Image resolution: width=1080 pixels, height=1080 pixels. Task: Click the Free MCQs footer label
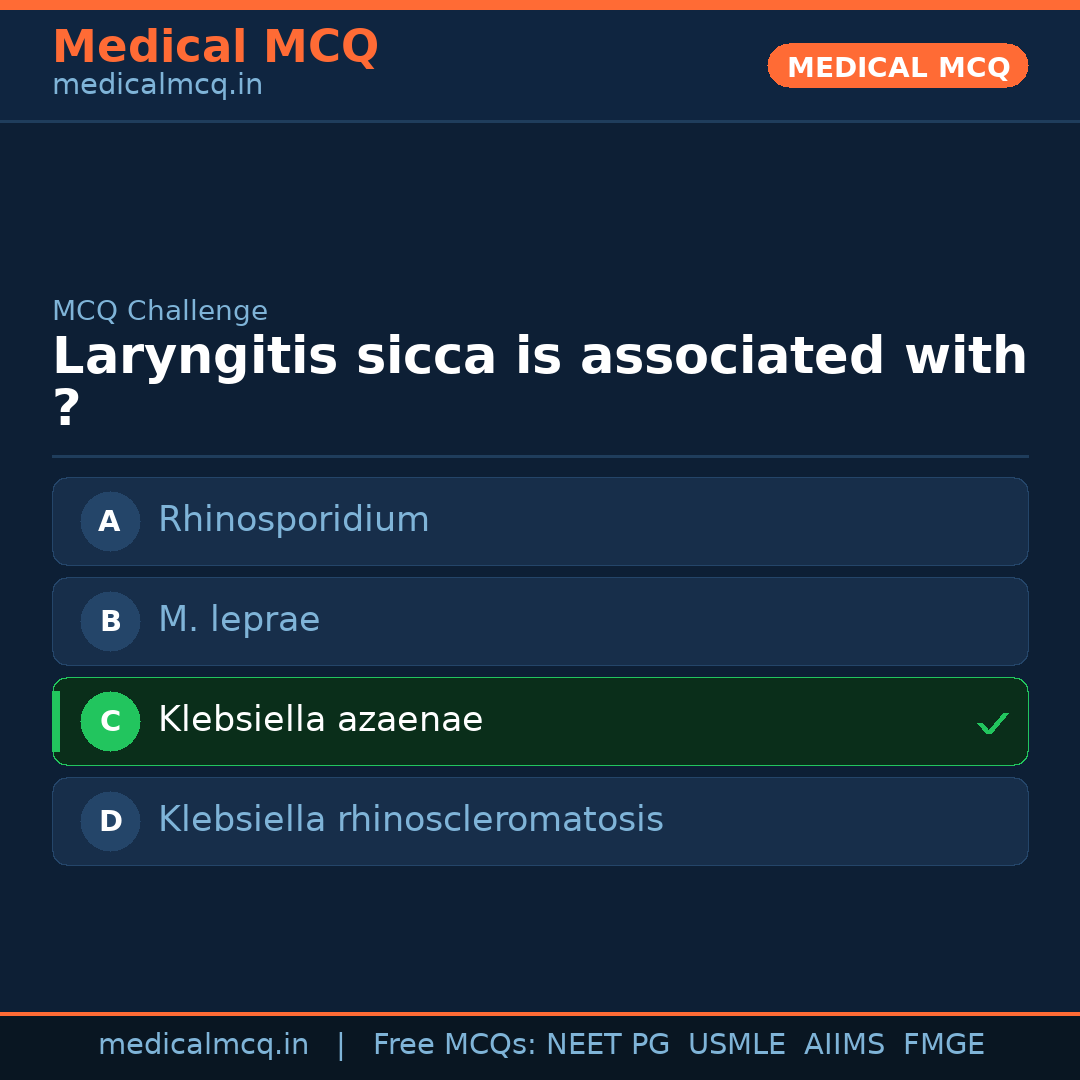[454, 1045]
